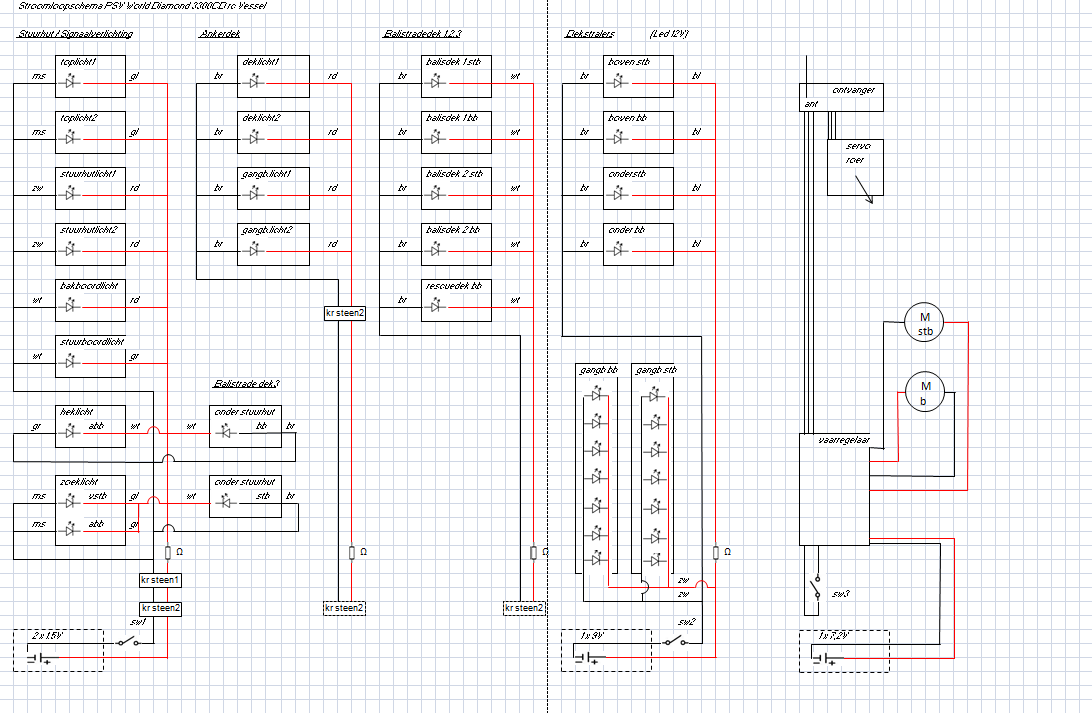
Task: Select the Stuurhut / Signaalverlichting heading
Action: tap(75, 33)
